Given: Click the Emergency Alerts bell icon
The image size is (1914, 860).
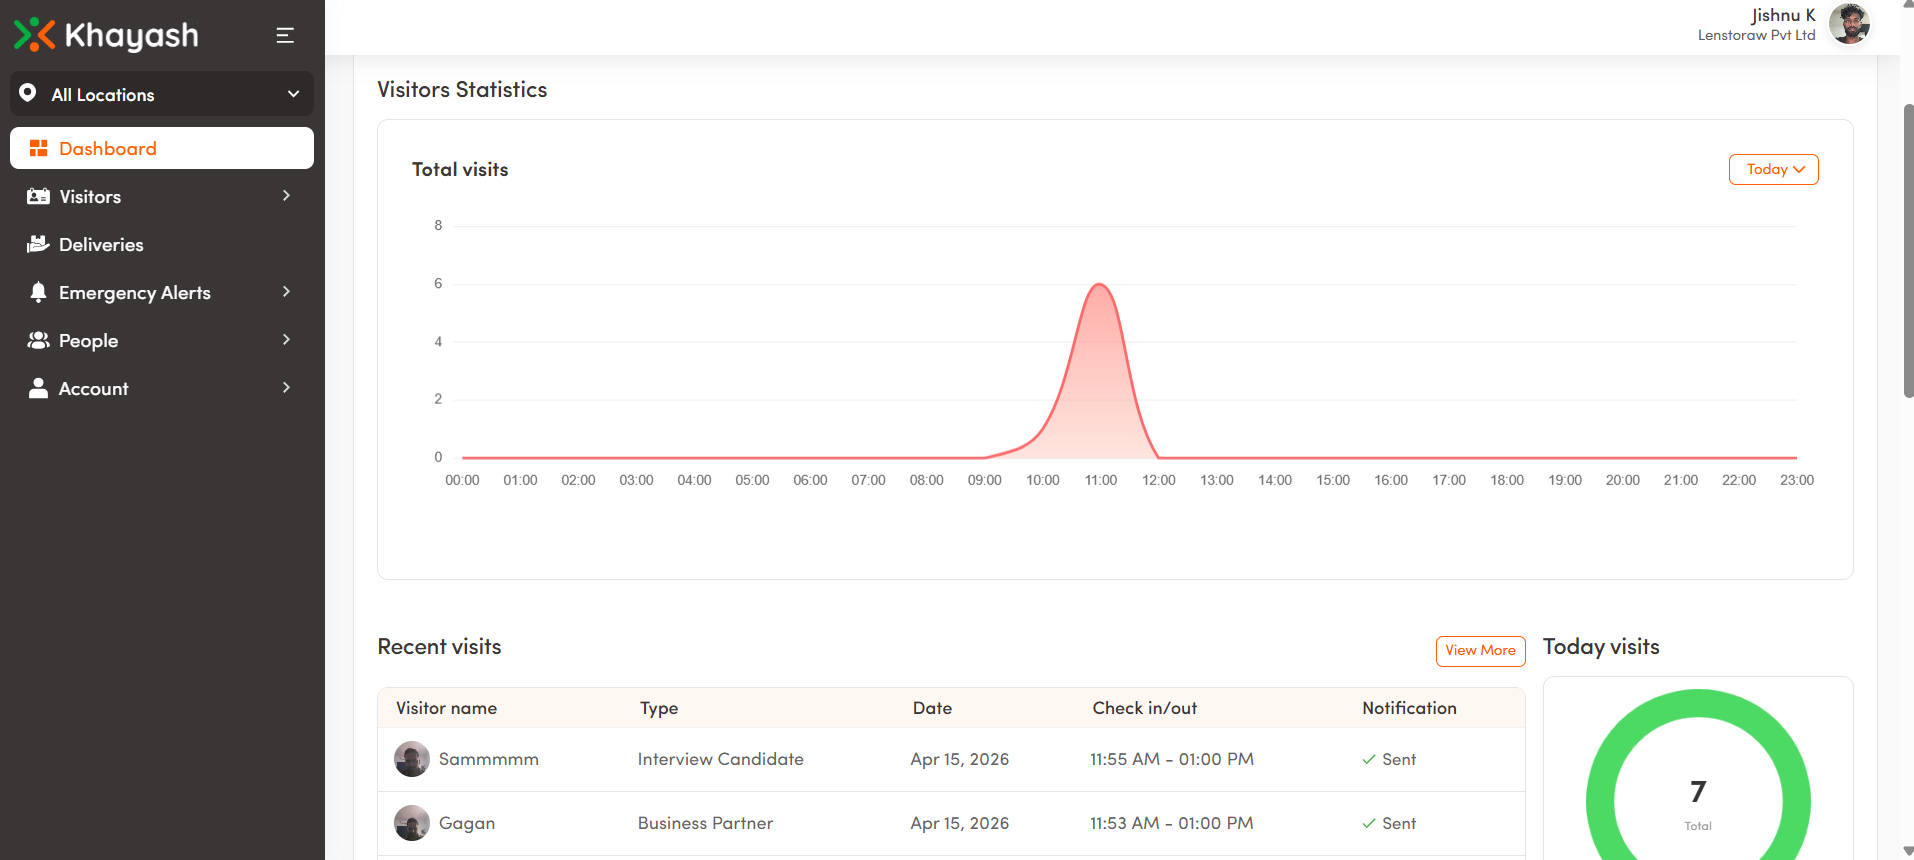Looking at the screenshot, I should [38, 292].
